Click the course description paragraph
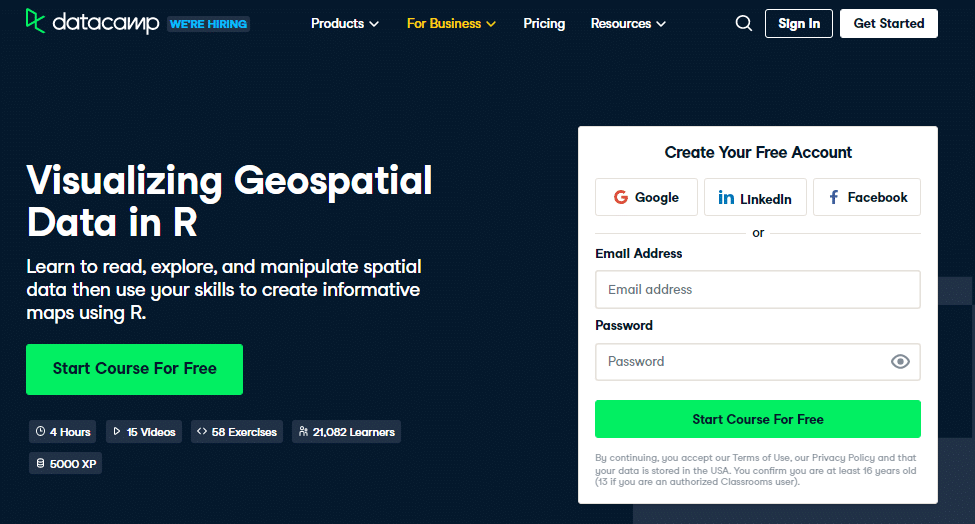Viewport: 975px width, 524px height. [224, 290]
